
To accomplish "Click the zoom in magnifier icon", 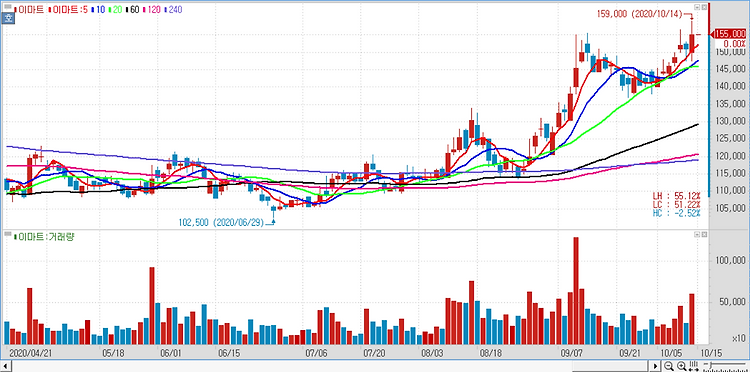I will [x=682, y=367].
